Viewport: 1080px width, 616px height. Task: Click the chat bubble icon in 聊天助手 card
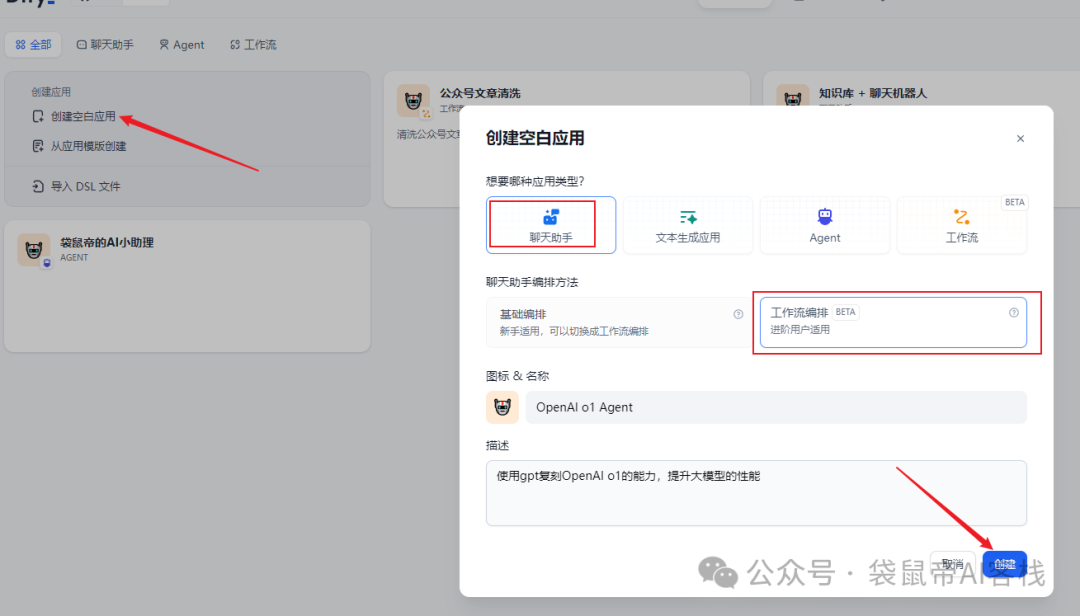550,217
